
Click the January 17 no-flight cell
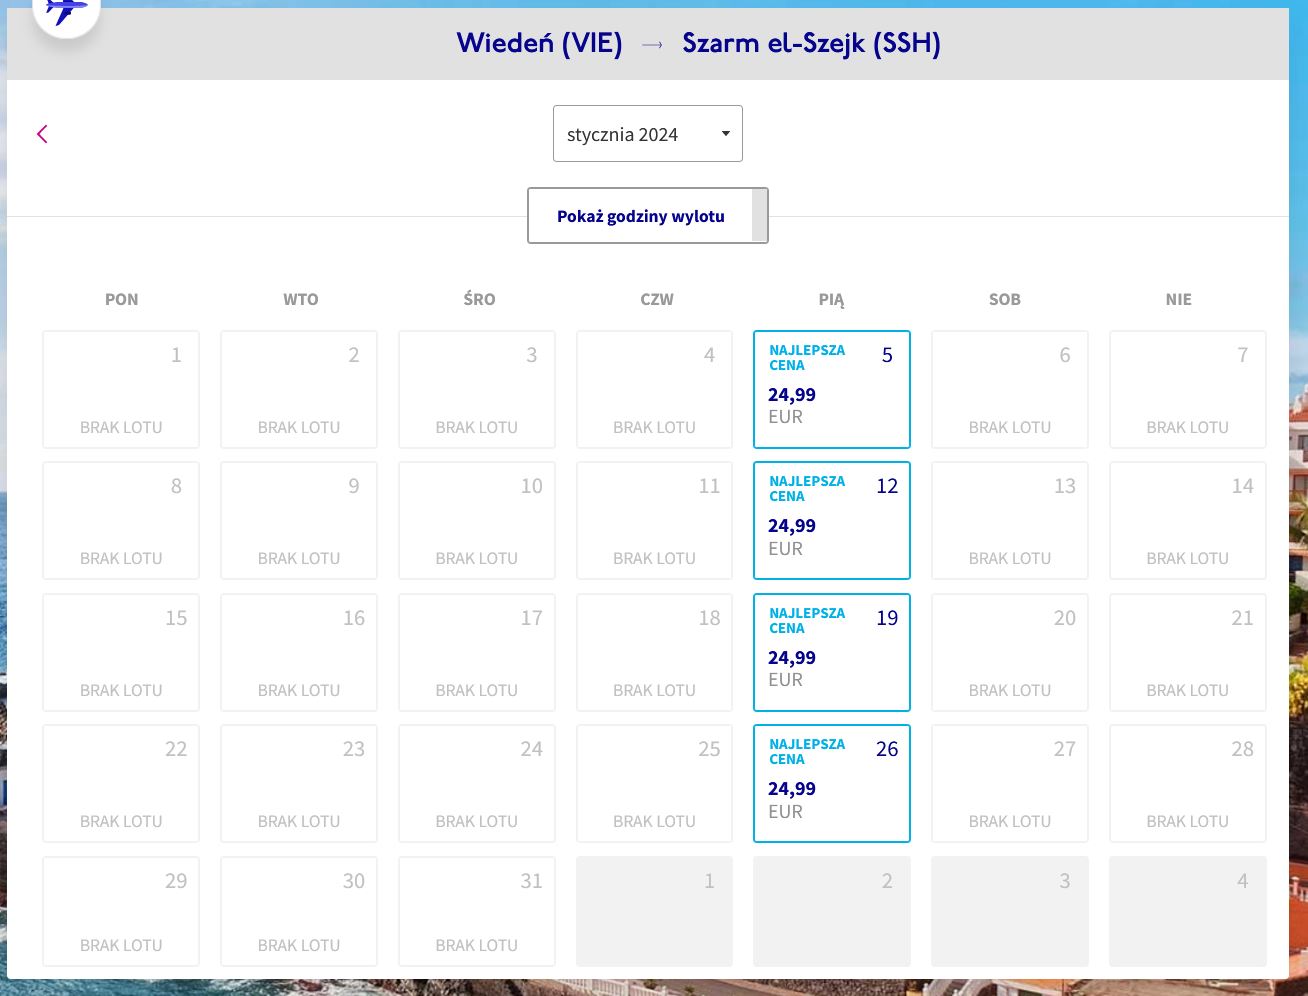tap(477, 652)
